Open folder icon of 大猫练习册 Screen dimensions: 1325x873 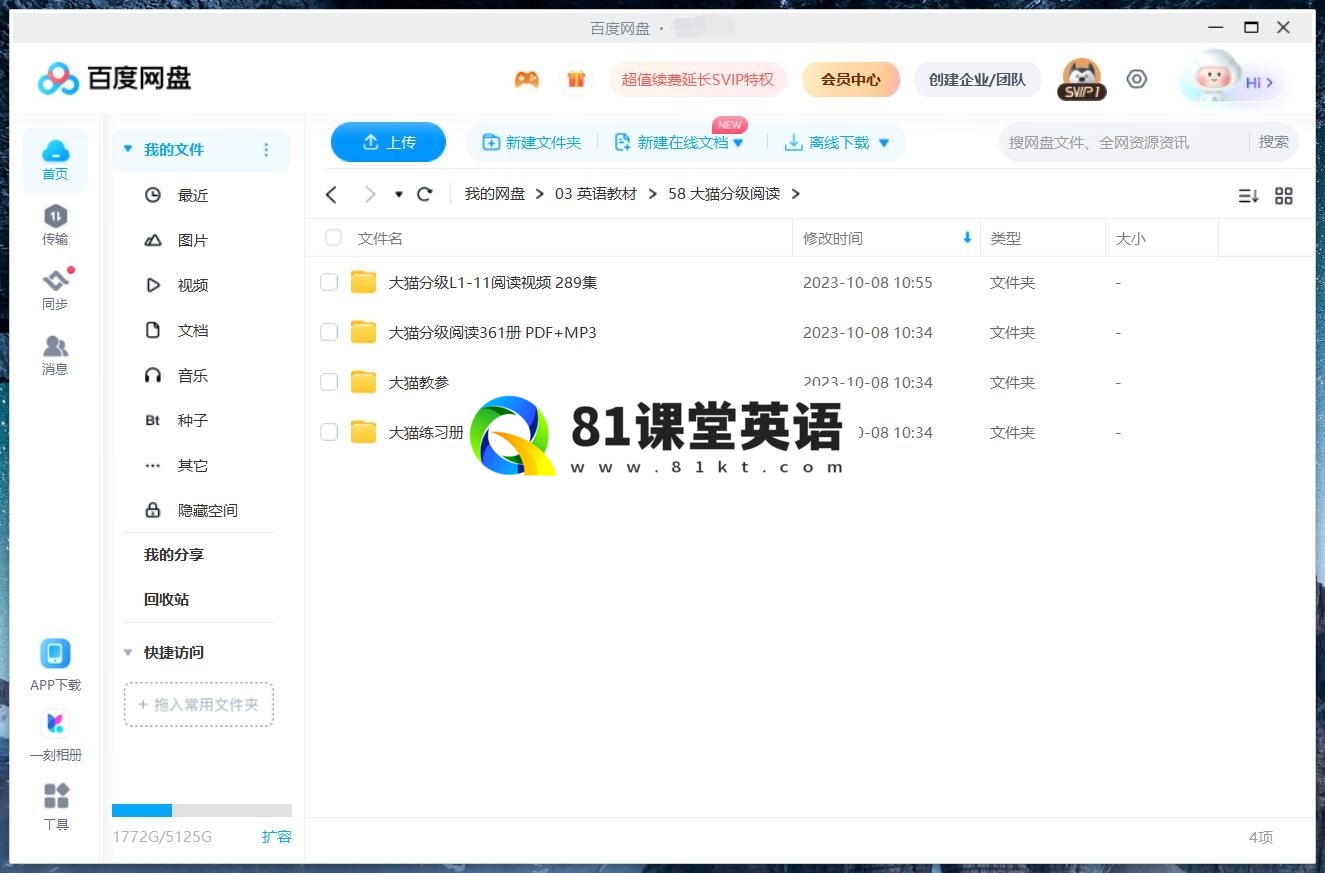(363, 432)
